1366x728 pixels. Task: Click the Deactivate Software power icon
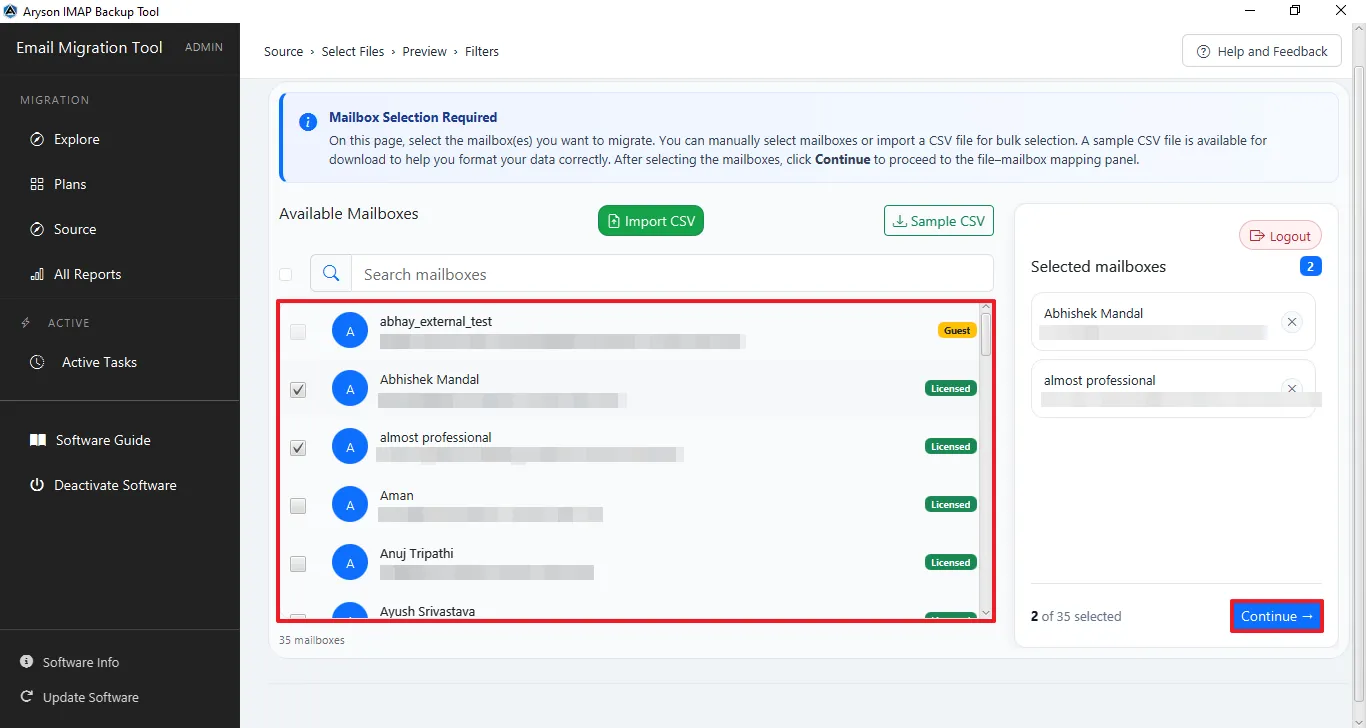37,485
